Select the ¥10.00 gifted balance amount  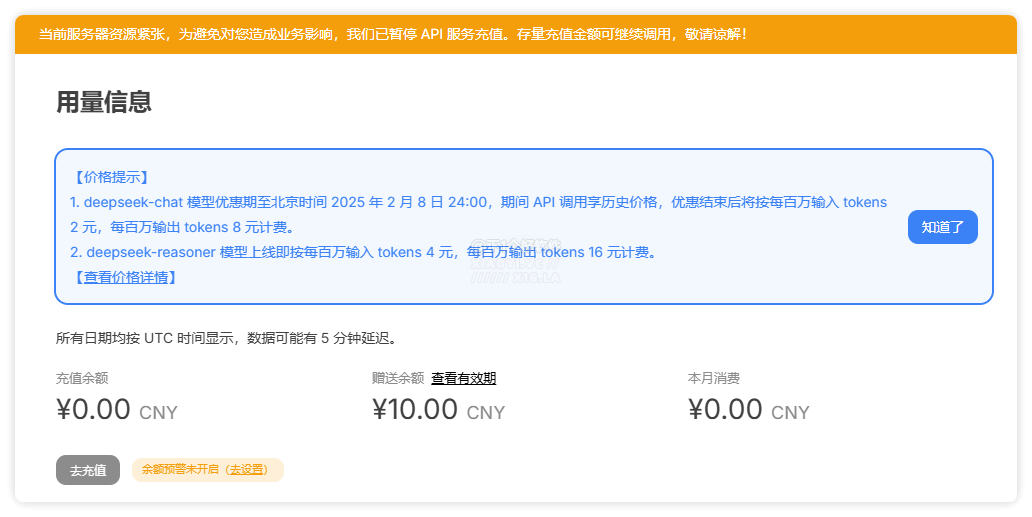coord(415,409)
